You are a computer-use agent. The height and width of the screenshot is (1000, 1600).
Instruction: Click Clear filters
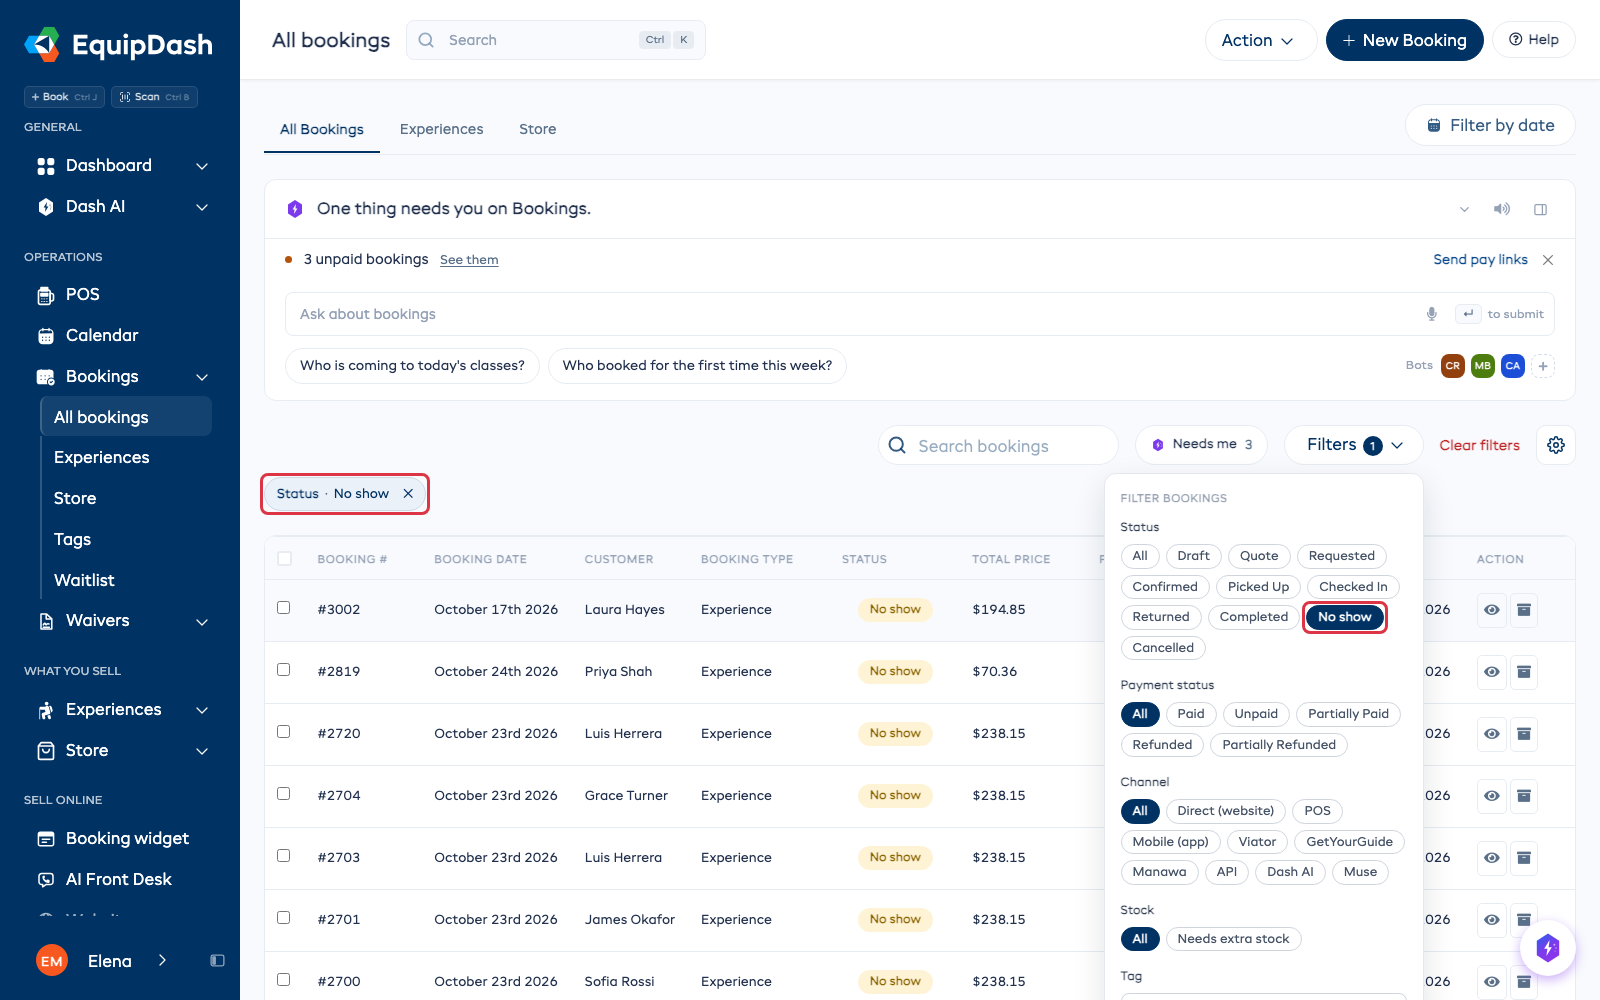(1479, 445)
